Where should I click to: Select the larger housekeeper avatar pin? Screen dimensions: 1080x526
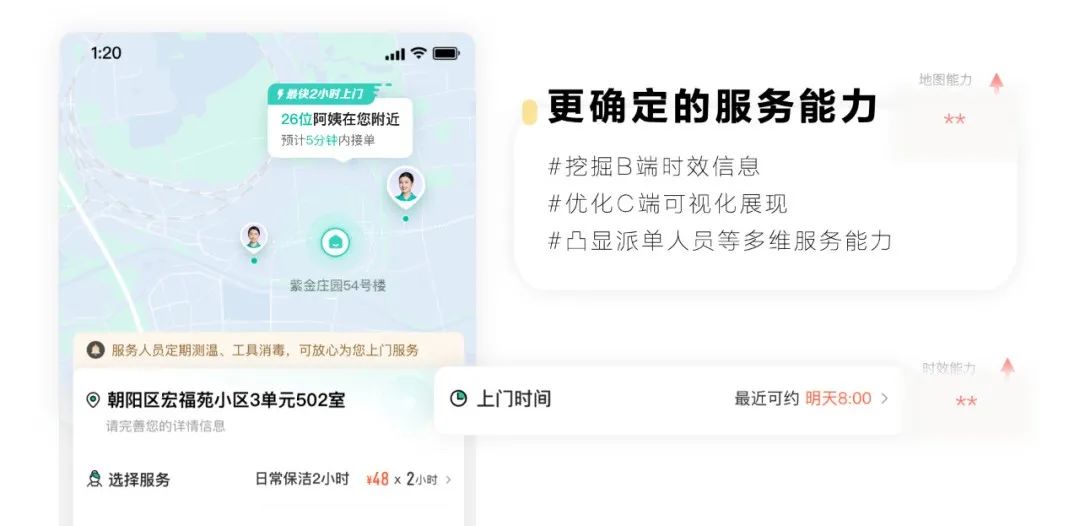(x=406, y=187)
